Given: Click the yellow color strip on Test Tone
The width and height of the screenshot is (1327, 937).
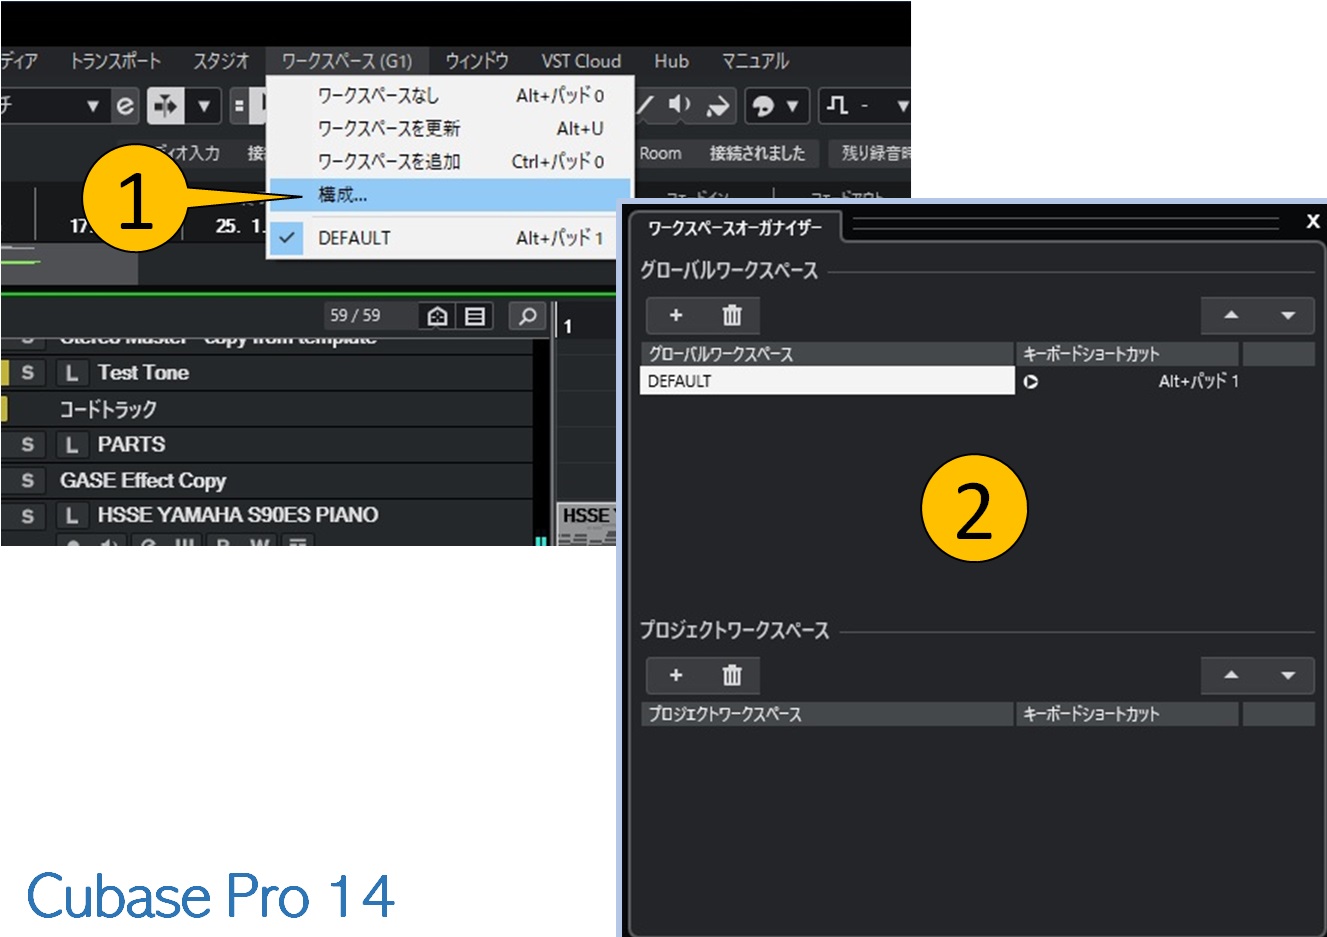Looking at the screenshot, I should click(4, 372).
